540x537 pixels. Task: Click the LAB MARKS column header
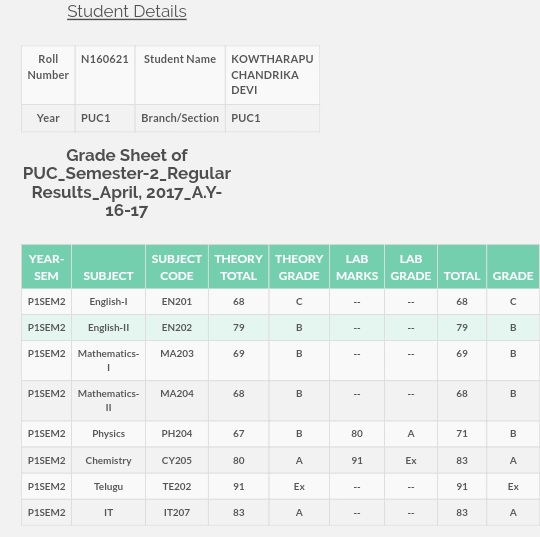click(357, 267)
